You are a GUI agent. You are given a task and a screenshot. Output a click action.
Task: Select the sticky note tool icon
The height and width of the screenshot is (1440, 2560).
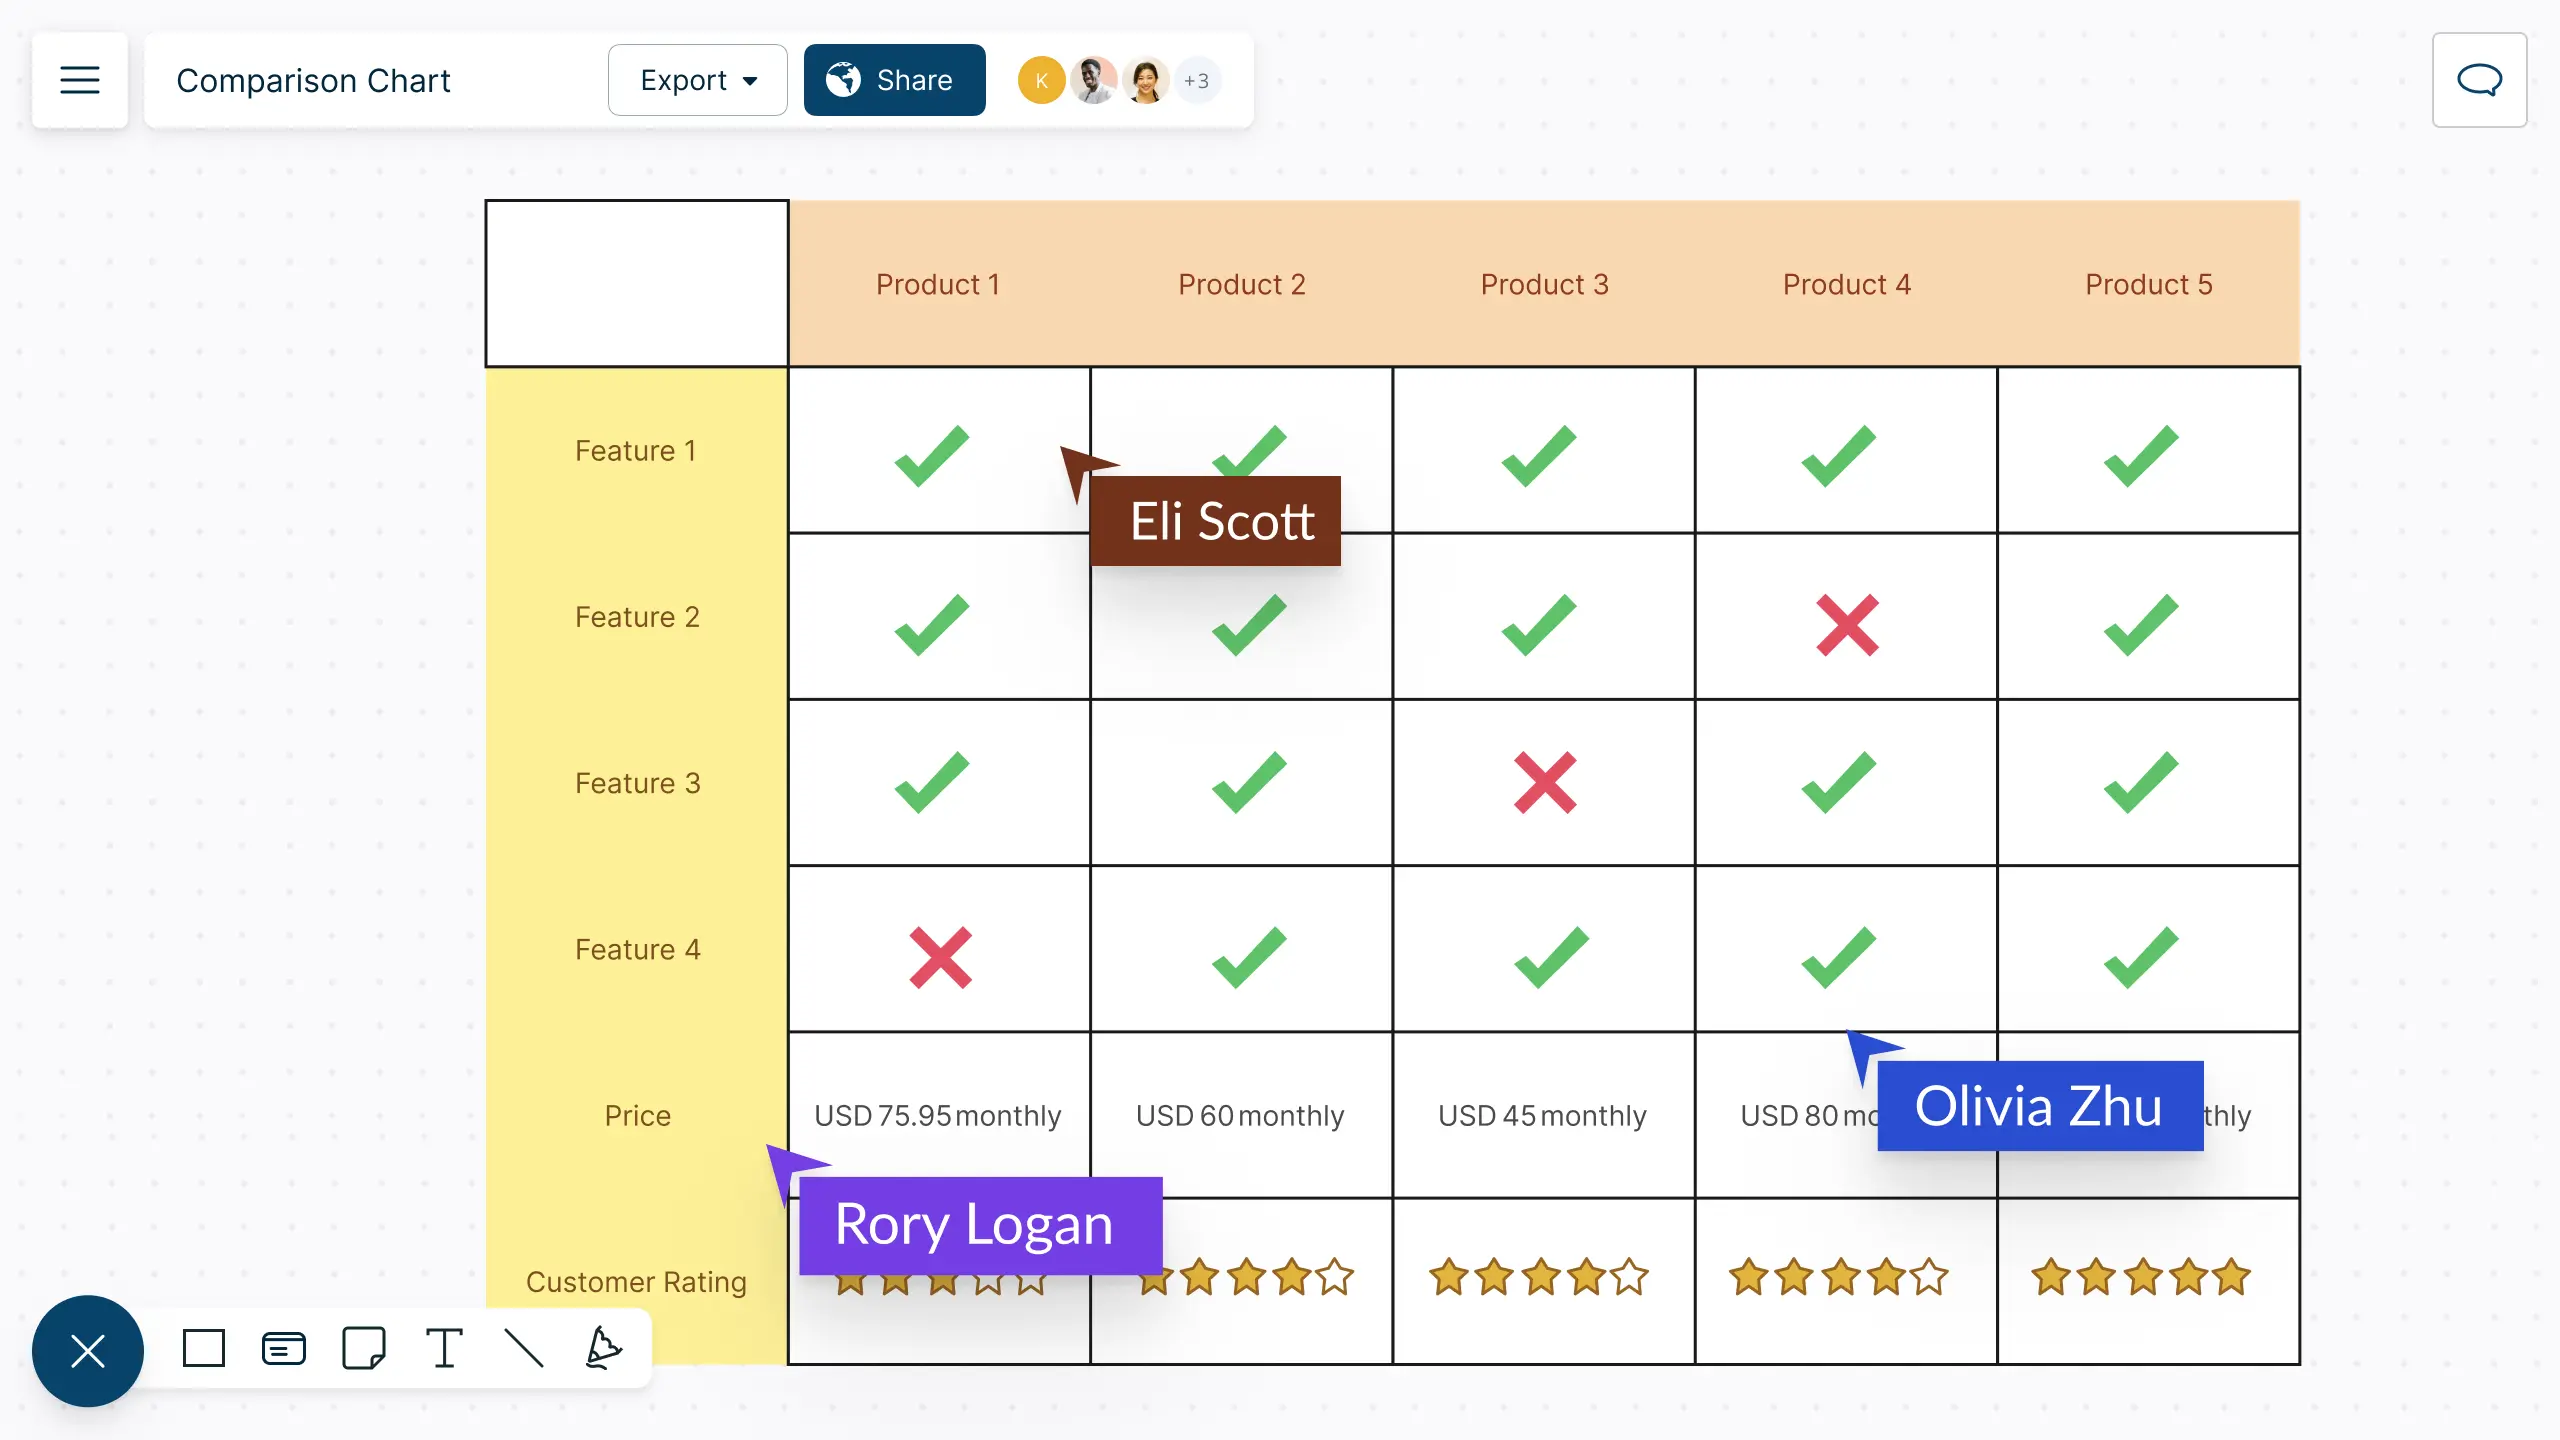[364, 1350]
